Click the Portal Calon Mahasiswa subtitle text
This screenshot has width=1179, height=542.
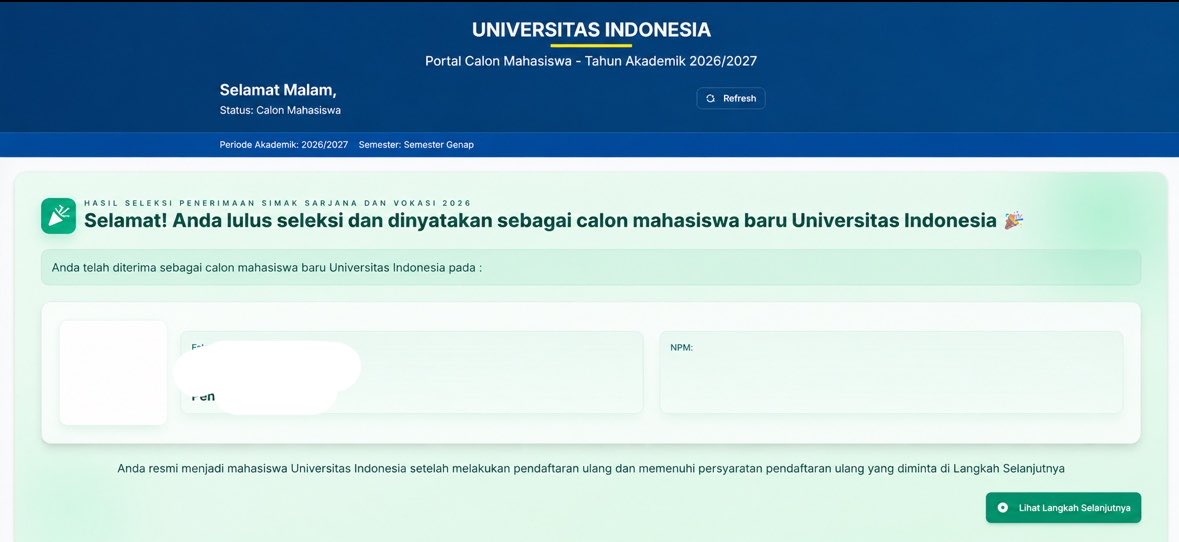coord(591,61)
